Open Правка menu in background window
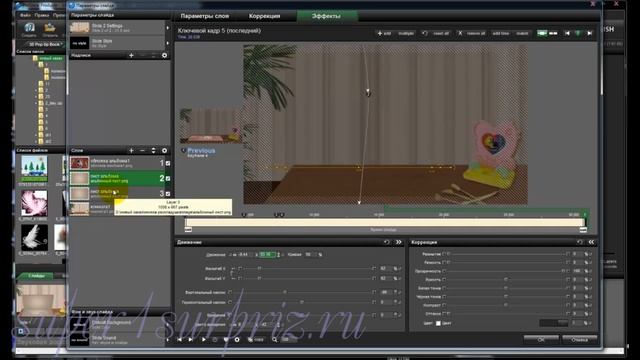Image resolution: width=640 pixels, height=360 pixels. 42,15
